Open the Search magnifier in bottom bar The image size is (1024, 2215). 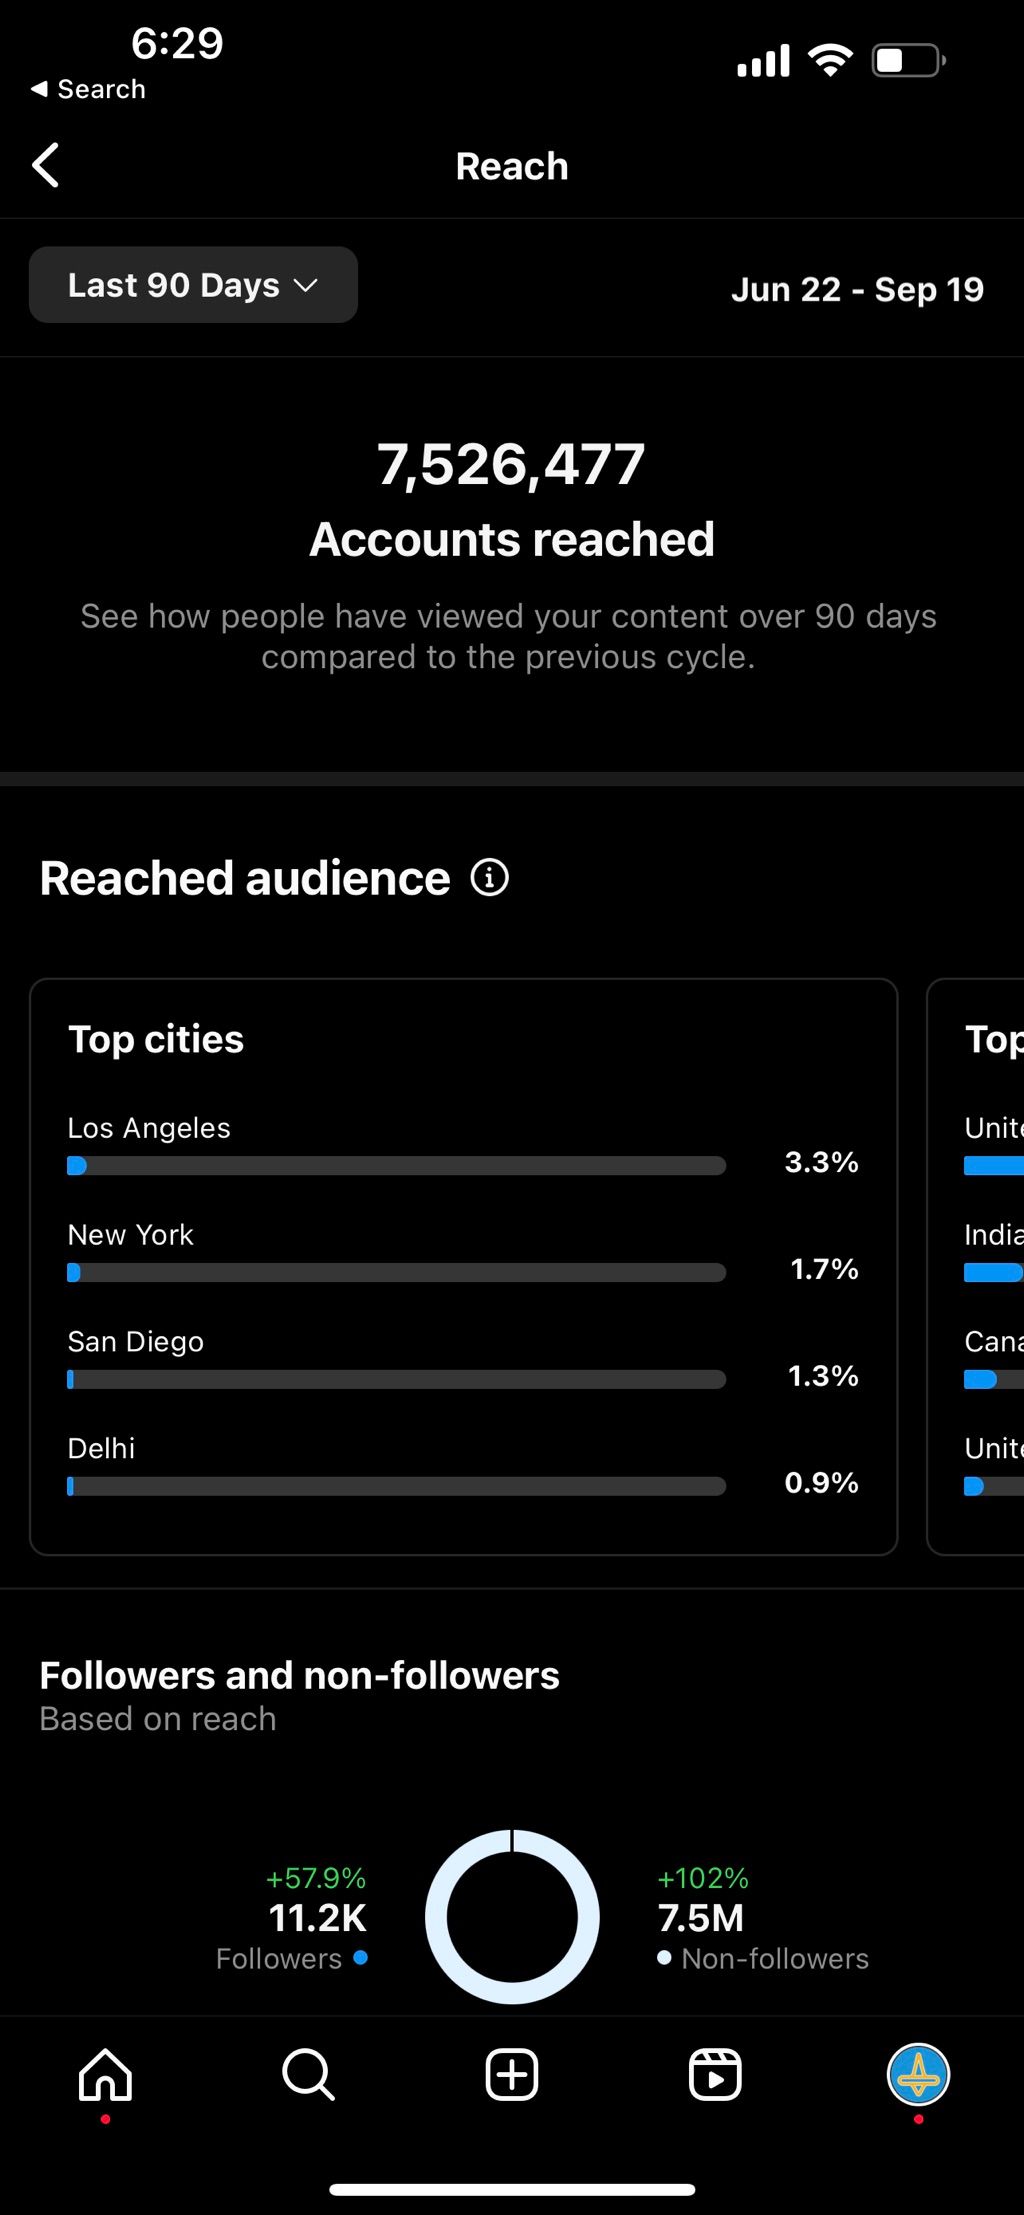click(x=308, y=2074)
